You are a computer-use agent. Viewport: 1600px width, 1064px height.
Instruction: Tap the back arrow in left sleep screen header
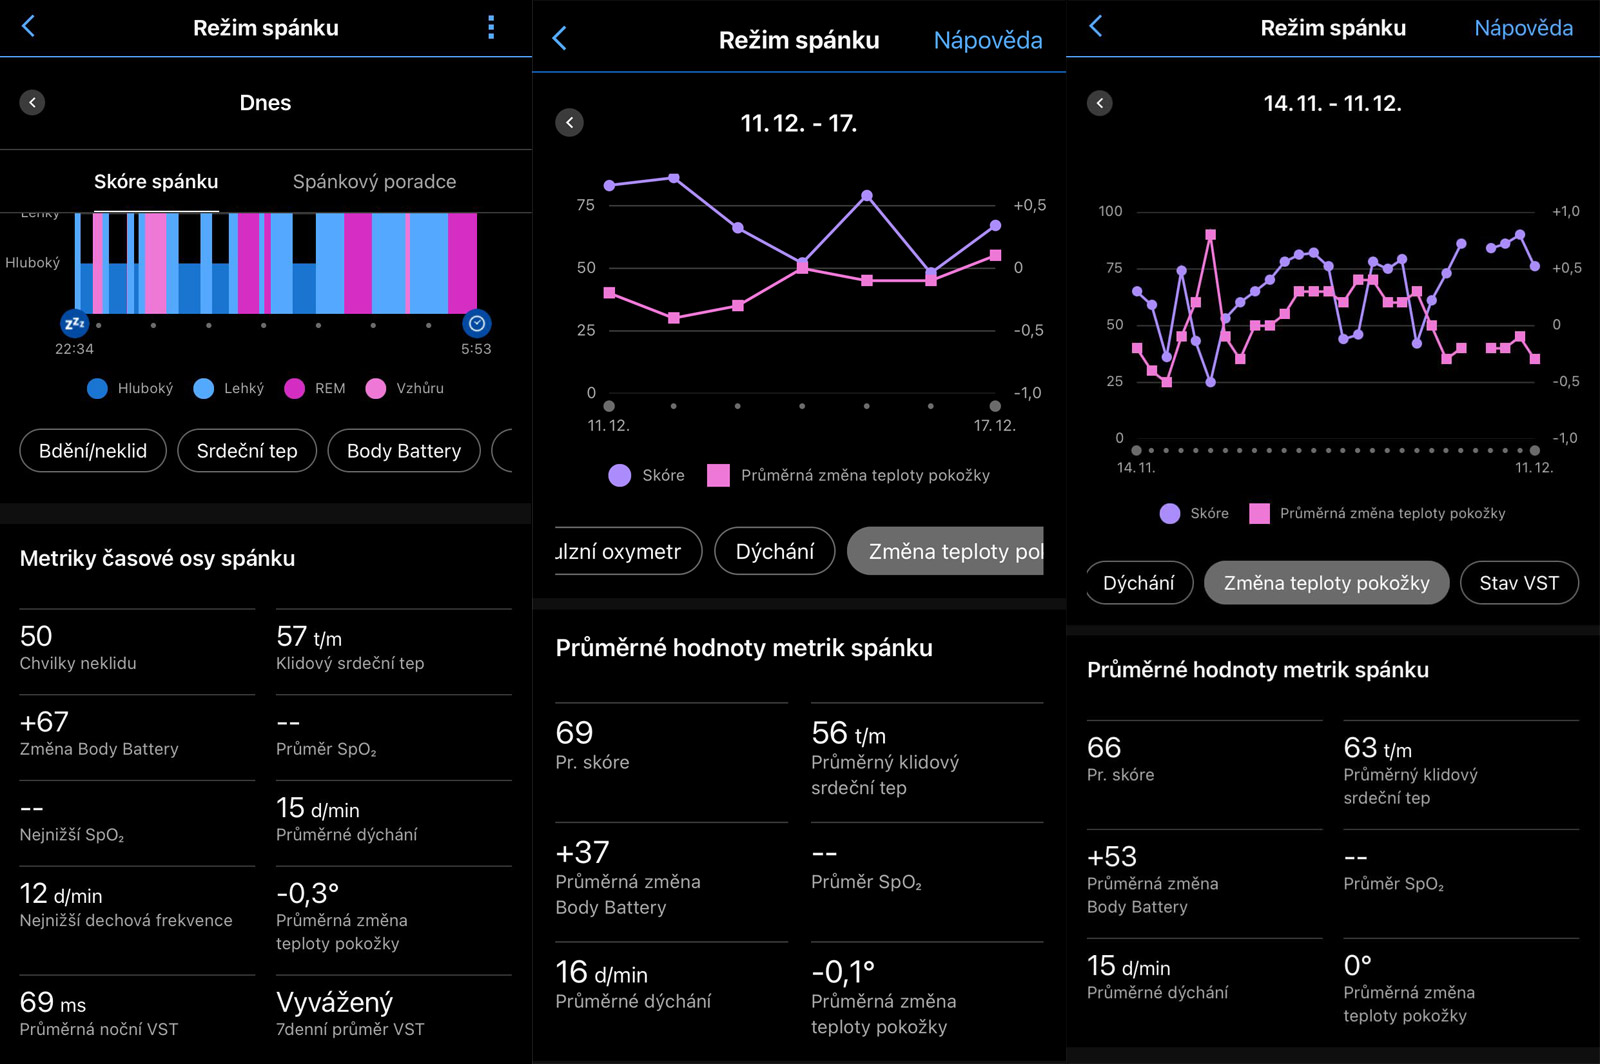[28, 27]
